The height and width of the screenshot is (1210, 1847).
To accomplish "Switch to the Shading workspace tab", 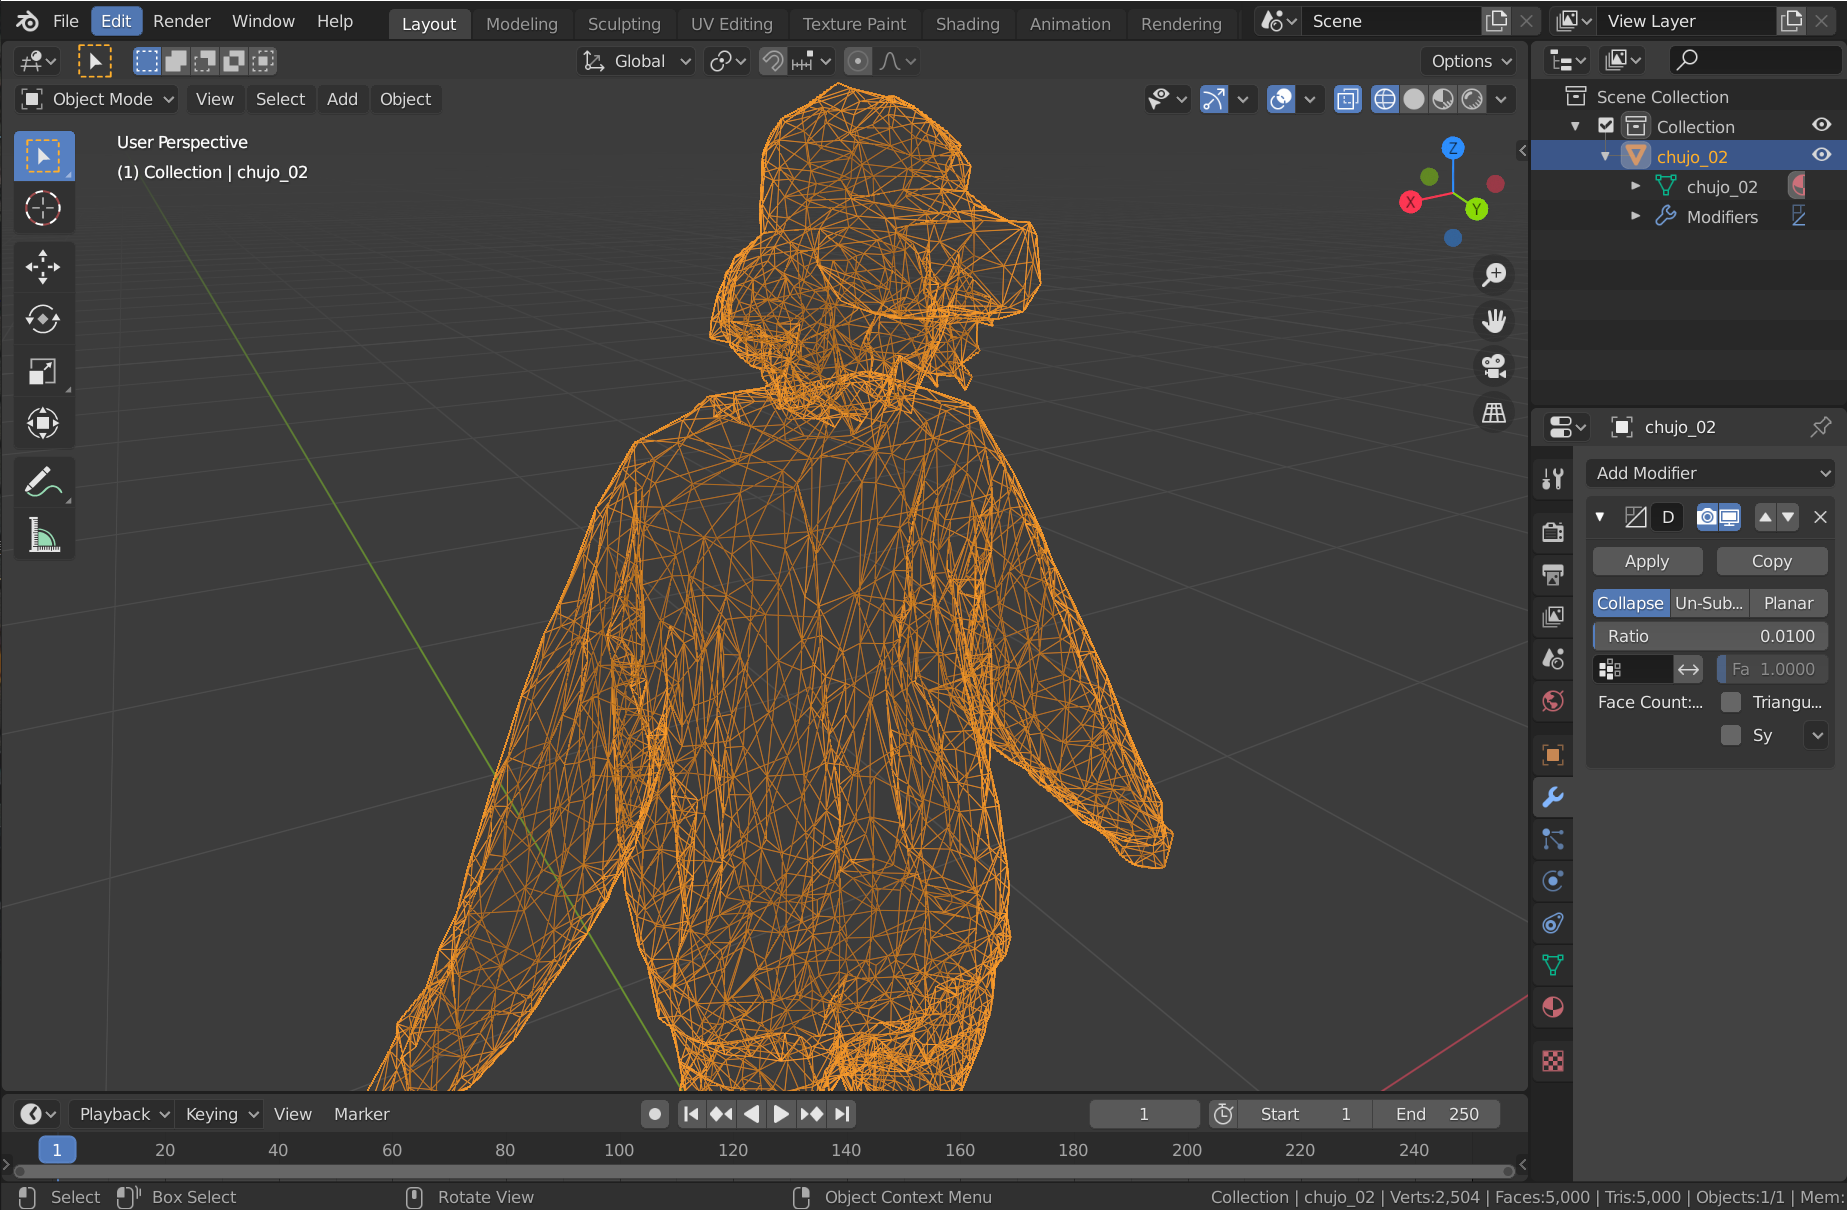I will pyautogui.click(x=967, y=24).
